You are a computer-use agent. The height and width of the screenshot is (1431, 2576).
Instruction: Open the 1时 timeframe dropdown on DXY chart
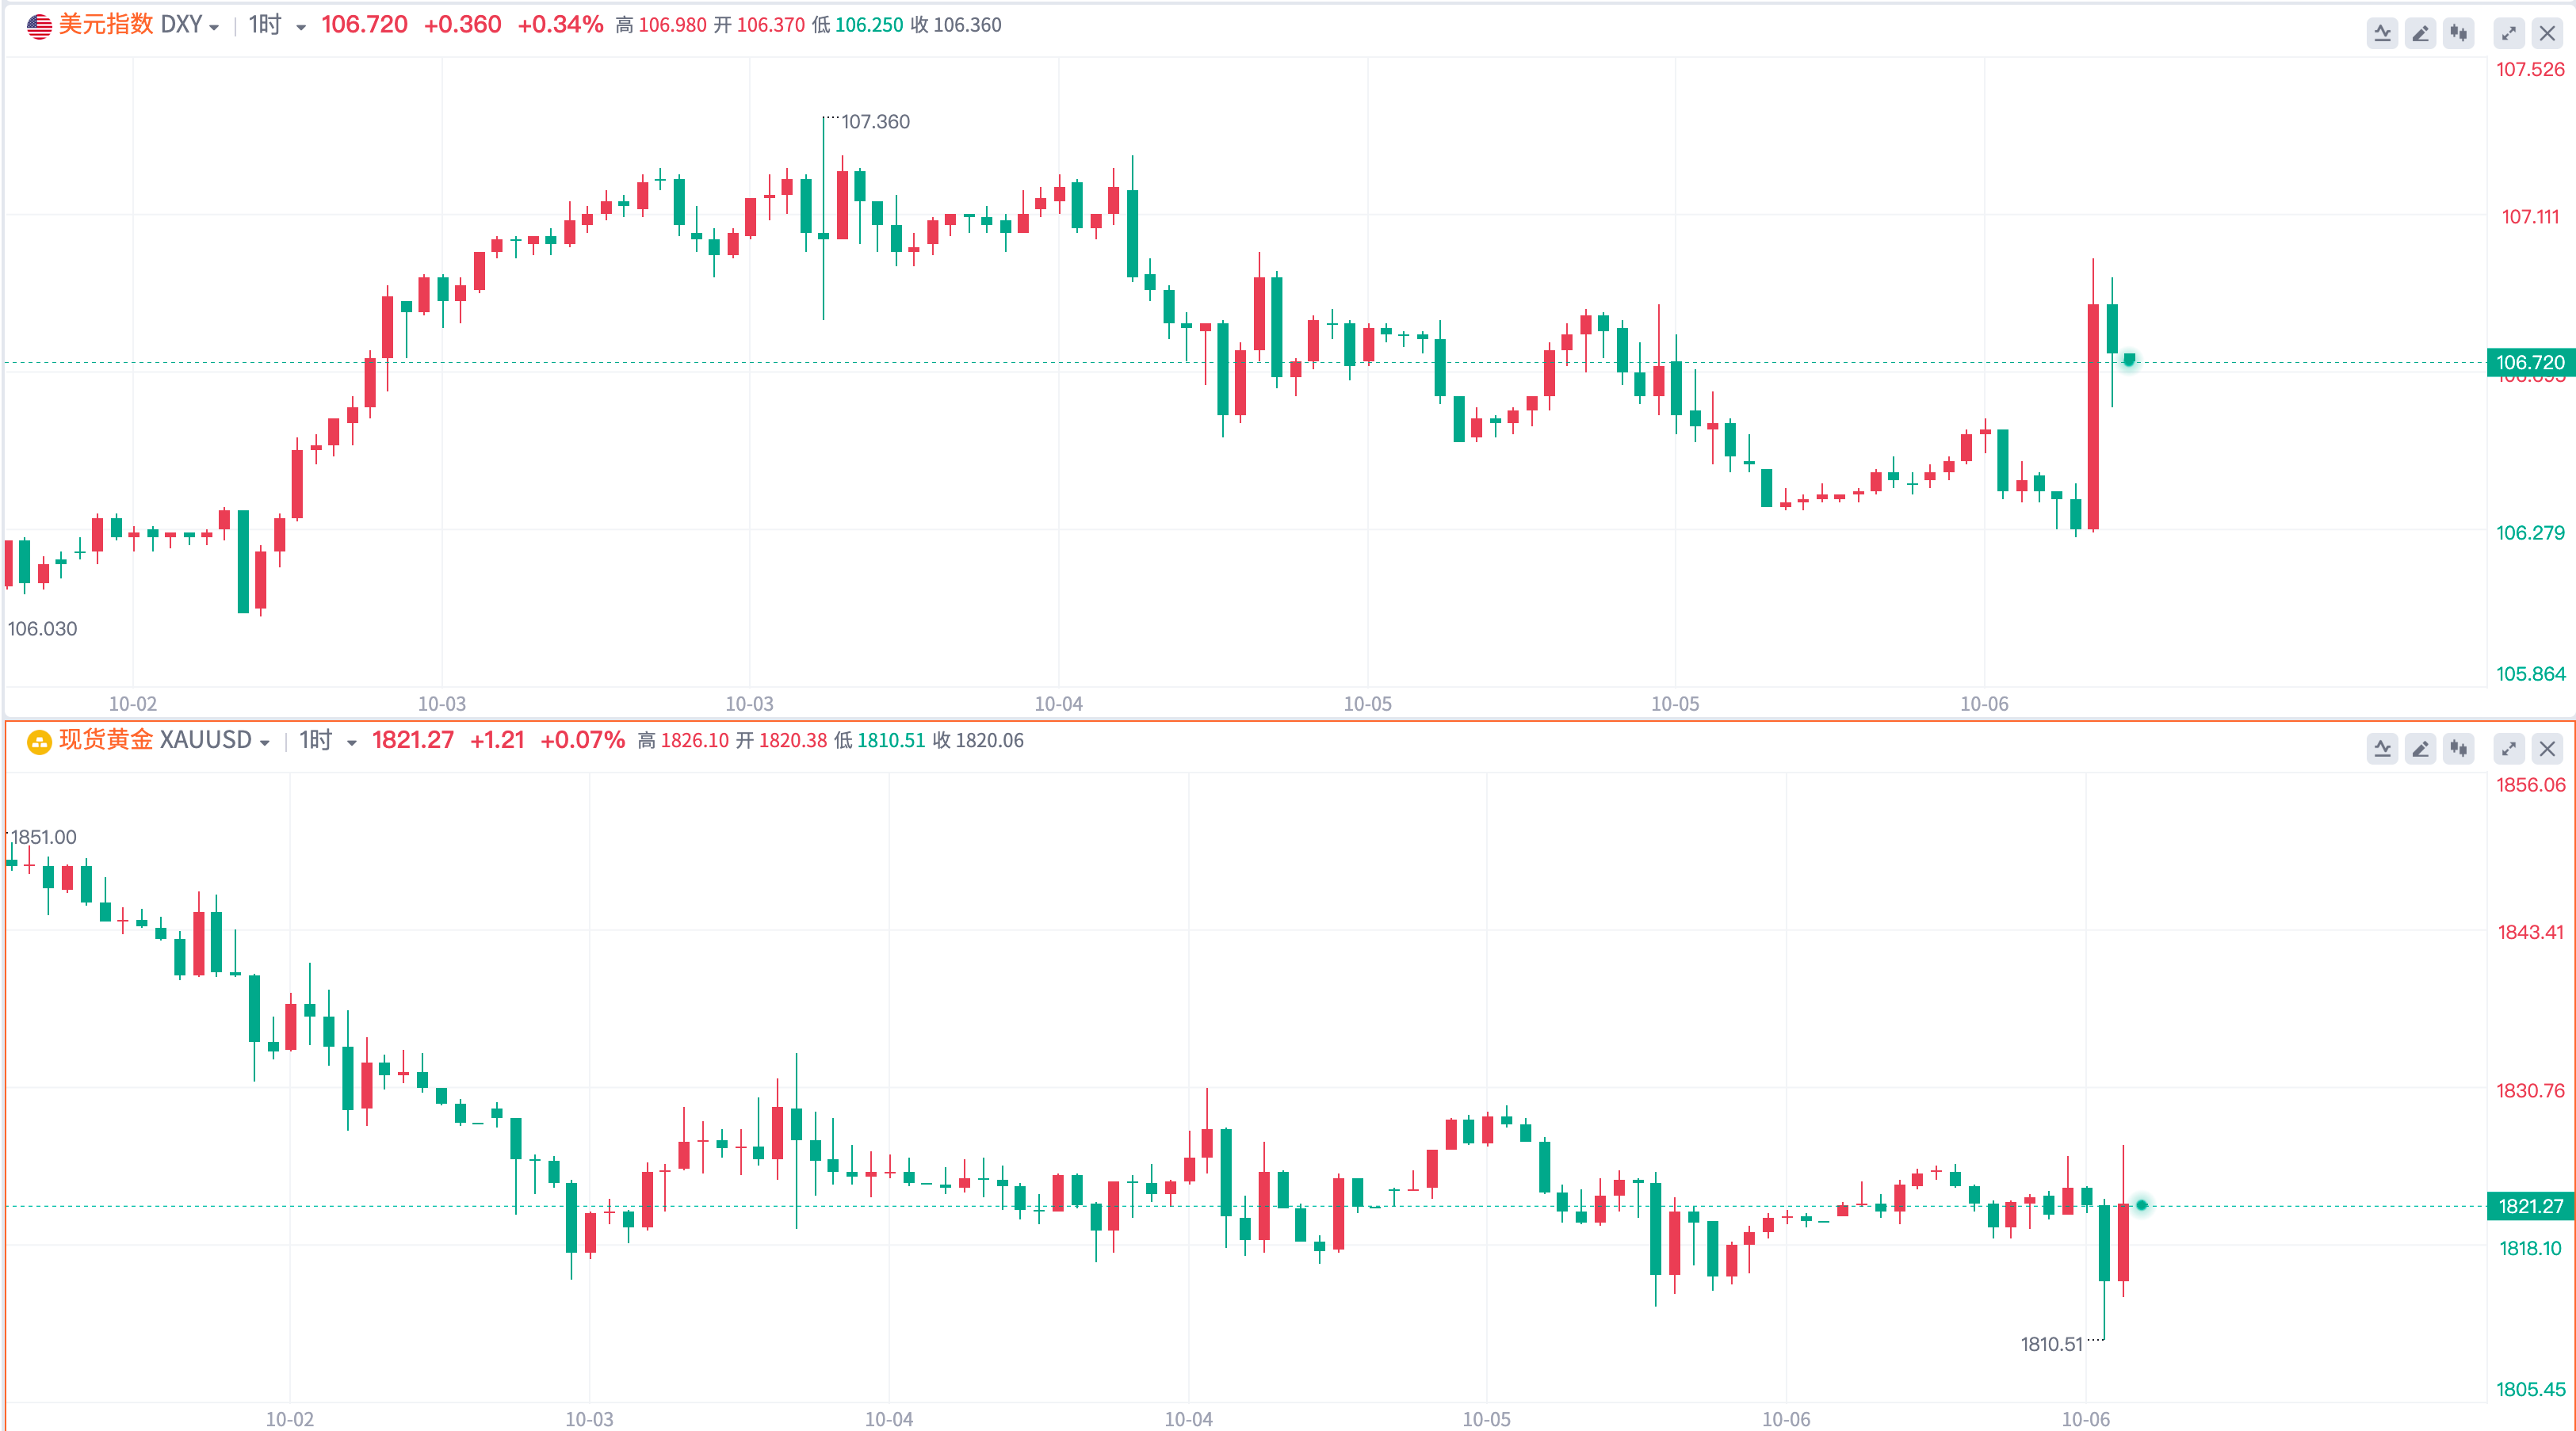coord(300,28)
